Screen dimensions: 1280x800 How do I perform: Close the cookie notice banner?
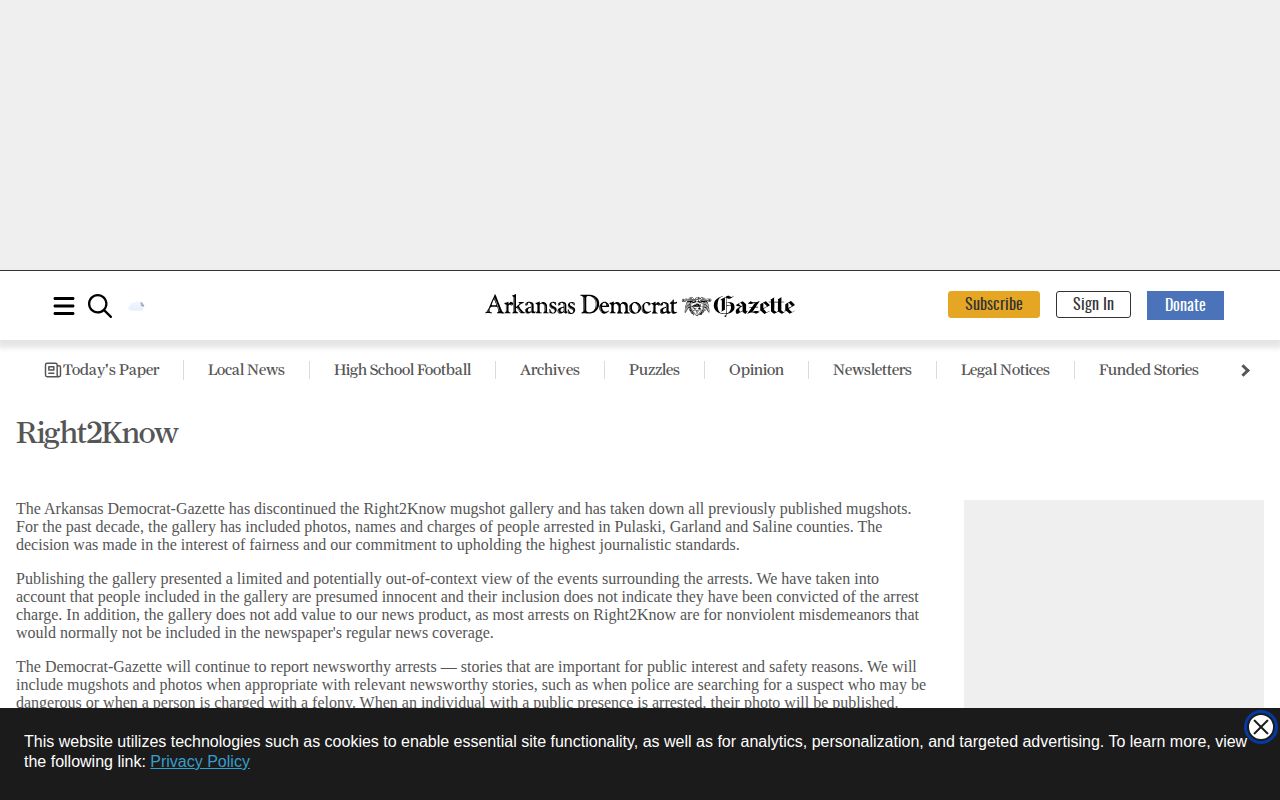pos(1261,727)
